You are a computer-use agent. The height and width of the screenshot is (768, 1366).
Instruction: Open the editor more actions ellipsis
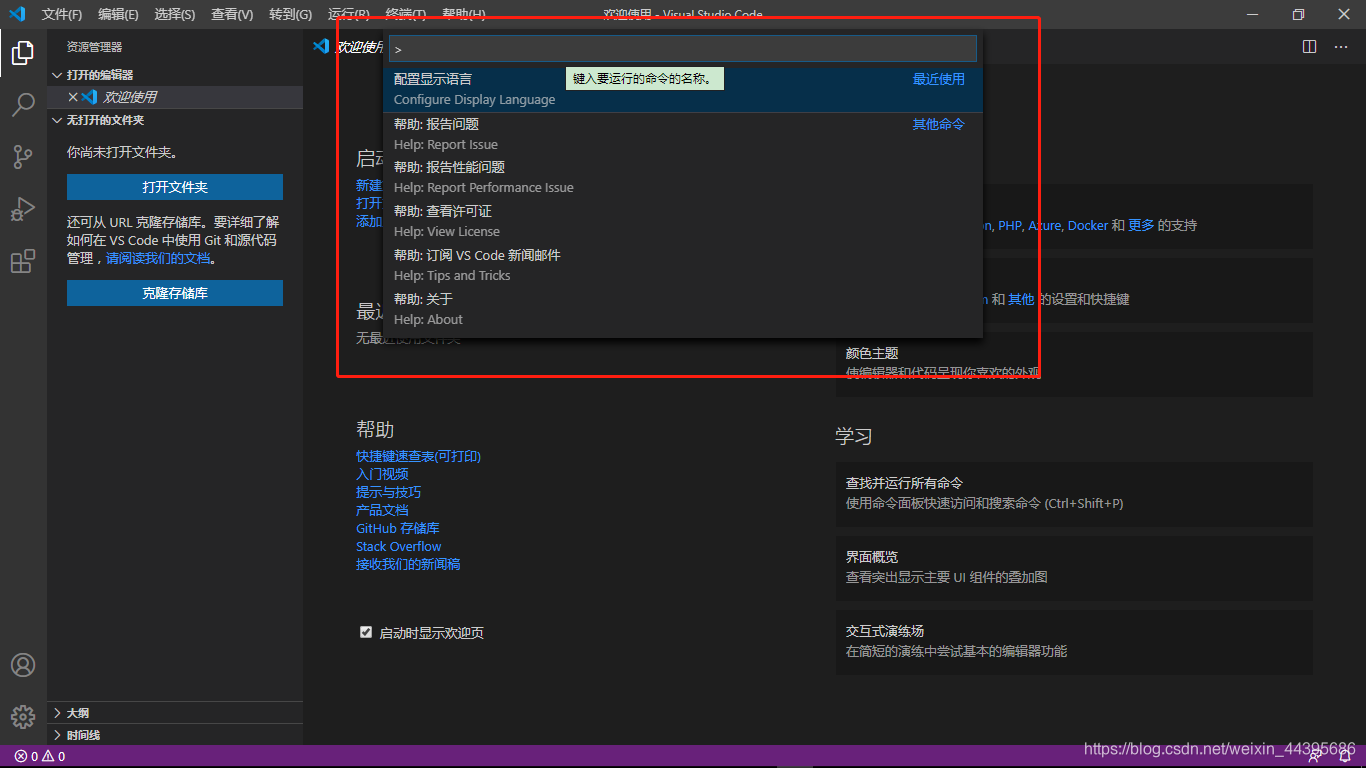(1342, 46)
